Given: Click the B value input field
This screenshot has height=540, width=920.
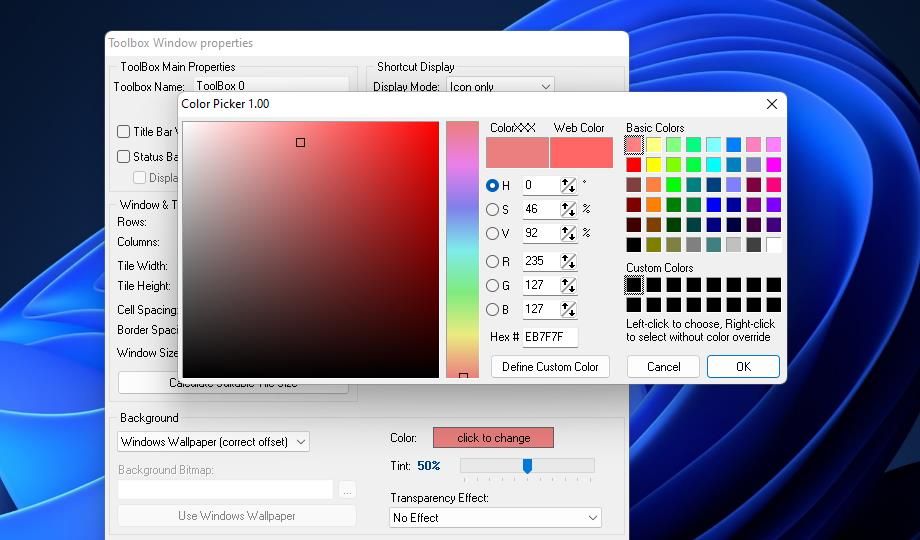Looking at the screenshot, I should 541,310.
